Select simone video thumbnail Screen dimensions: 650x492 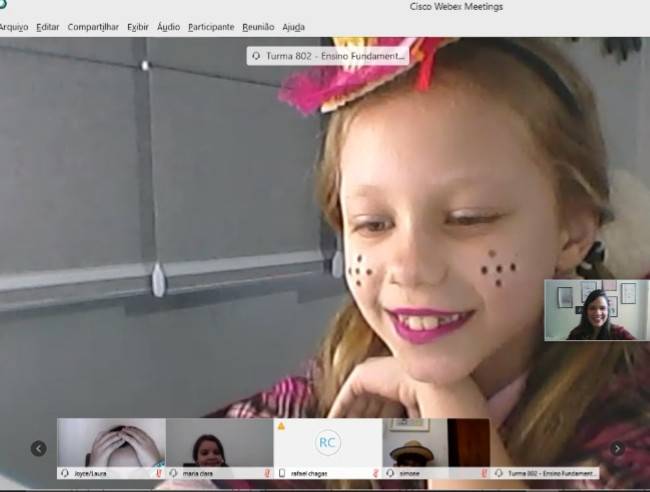click(412, 442)
